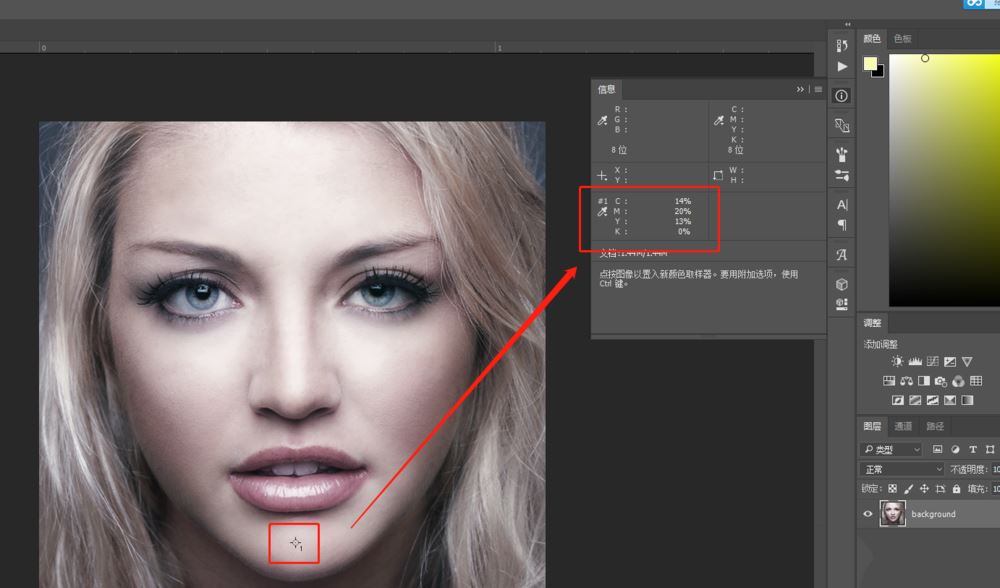Add a Levels adjustment

pyautogui.click(x=915, y=362)
